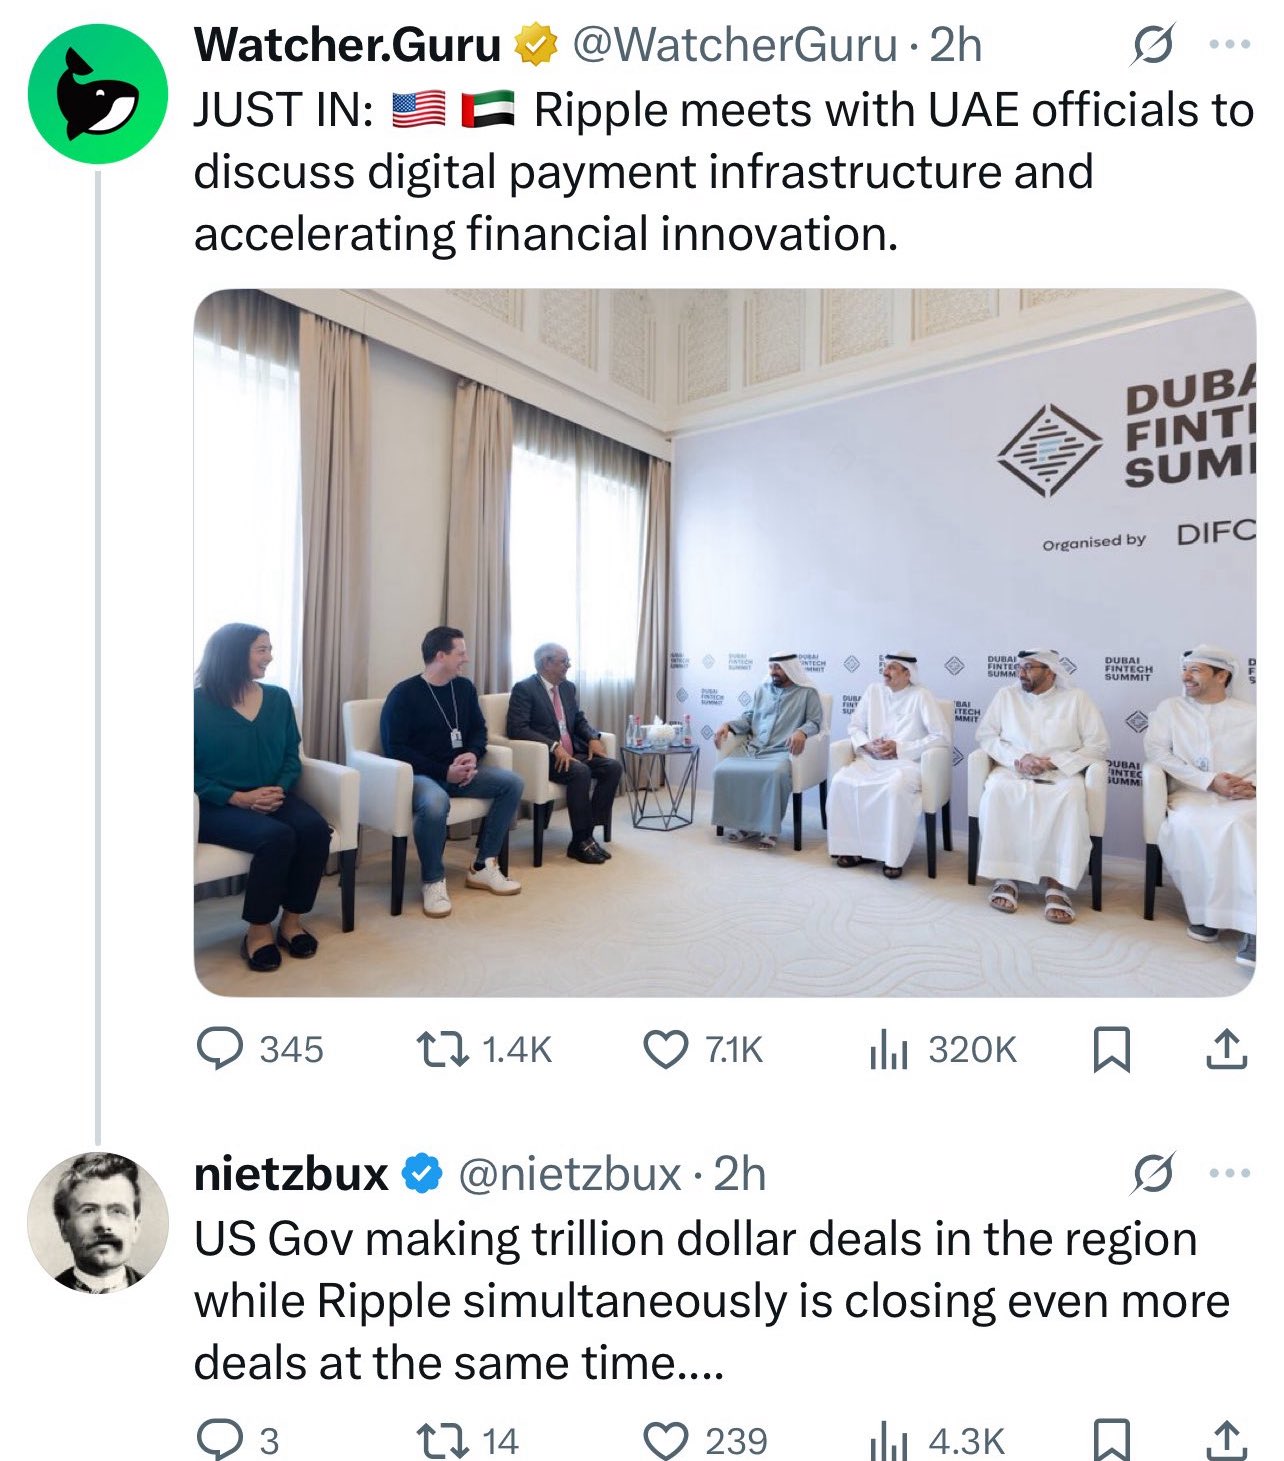Viewport: 1284px width, 1461px height.
Task: Click the nietzbux display name
Action: (x=291, y=1174)
